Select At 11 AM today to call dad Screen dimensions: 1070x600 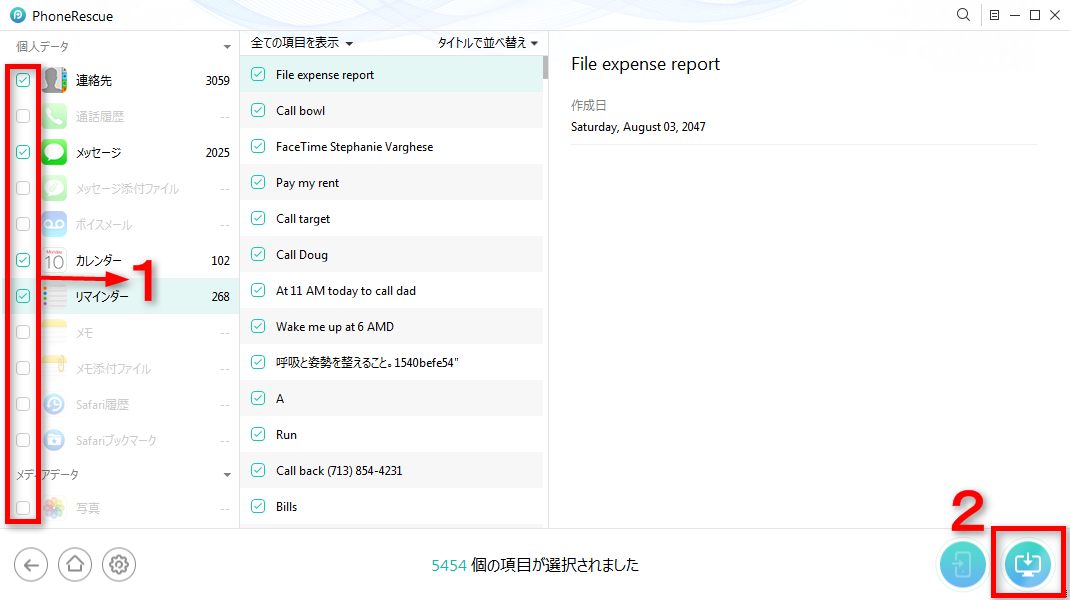click(392, 291)
